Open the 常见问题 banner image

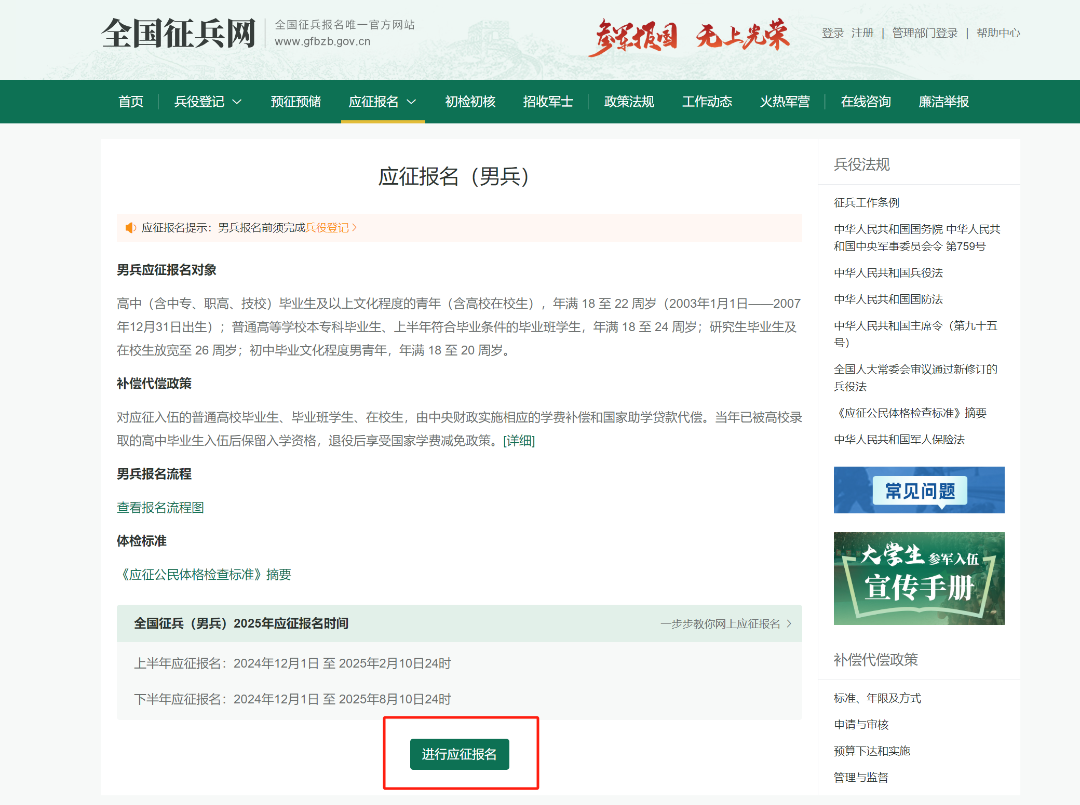pyautogui.click(x=919, y=490)
